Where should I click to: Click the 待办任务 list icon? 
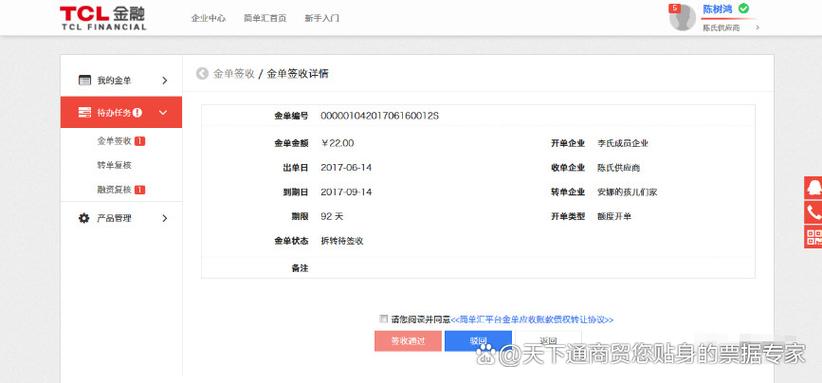[x=84, y=112]
